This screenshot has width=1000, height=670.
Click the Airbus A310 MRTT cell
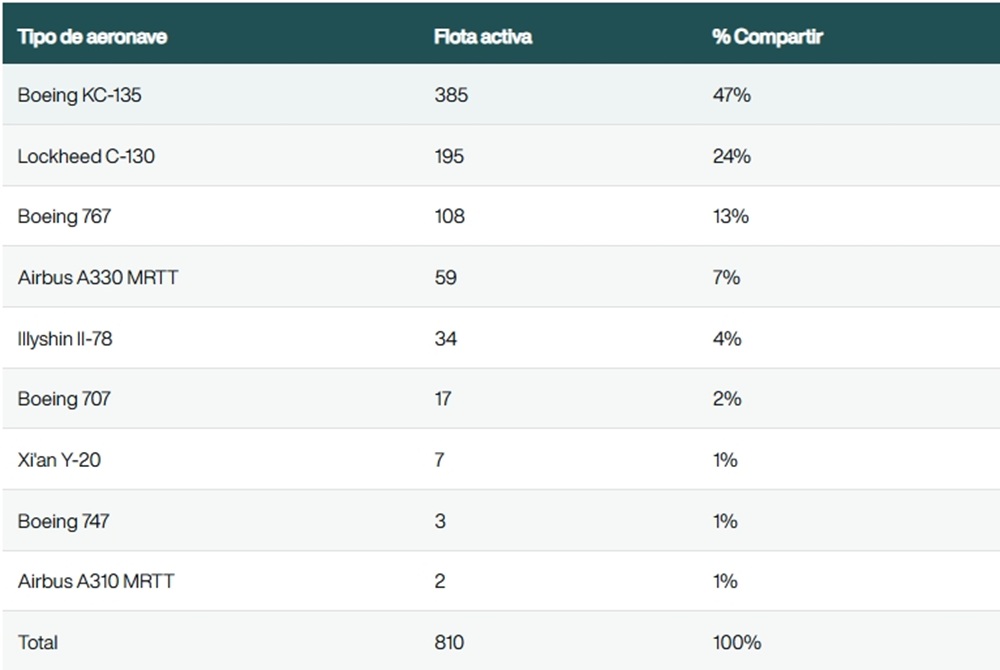point(96,581)
